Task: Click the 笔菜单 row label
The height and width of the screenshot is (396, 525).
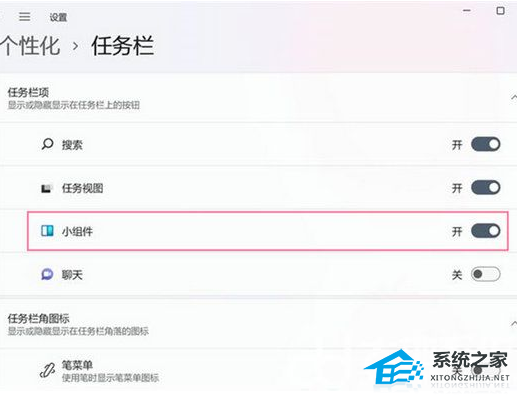Action: (x=77, y=365)
